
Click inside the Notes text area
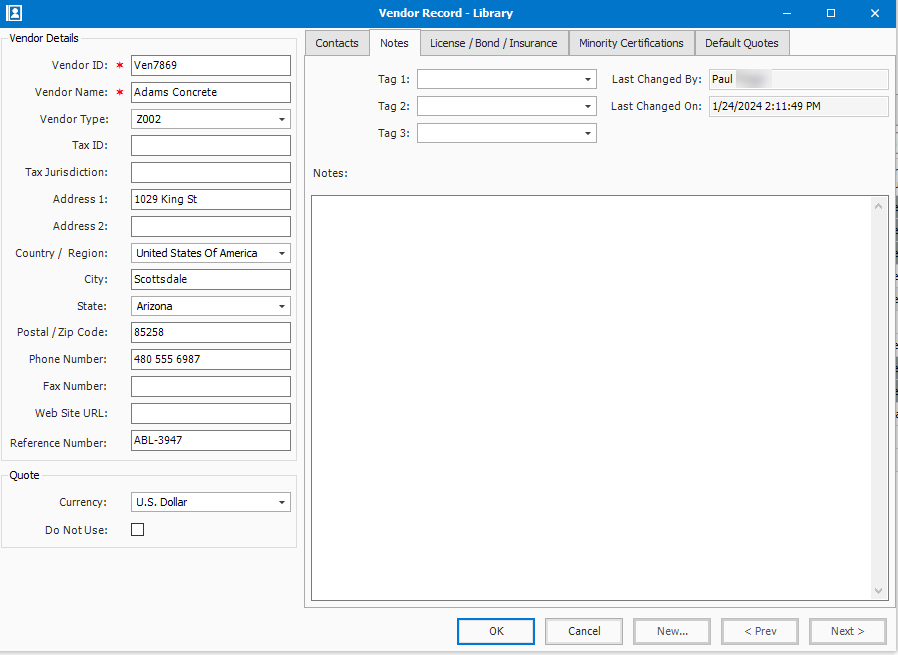(590, 400)
